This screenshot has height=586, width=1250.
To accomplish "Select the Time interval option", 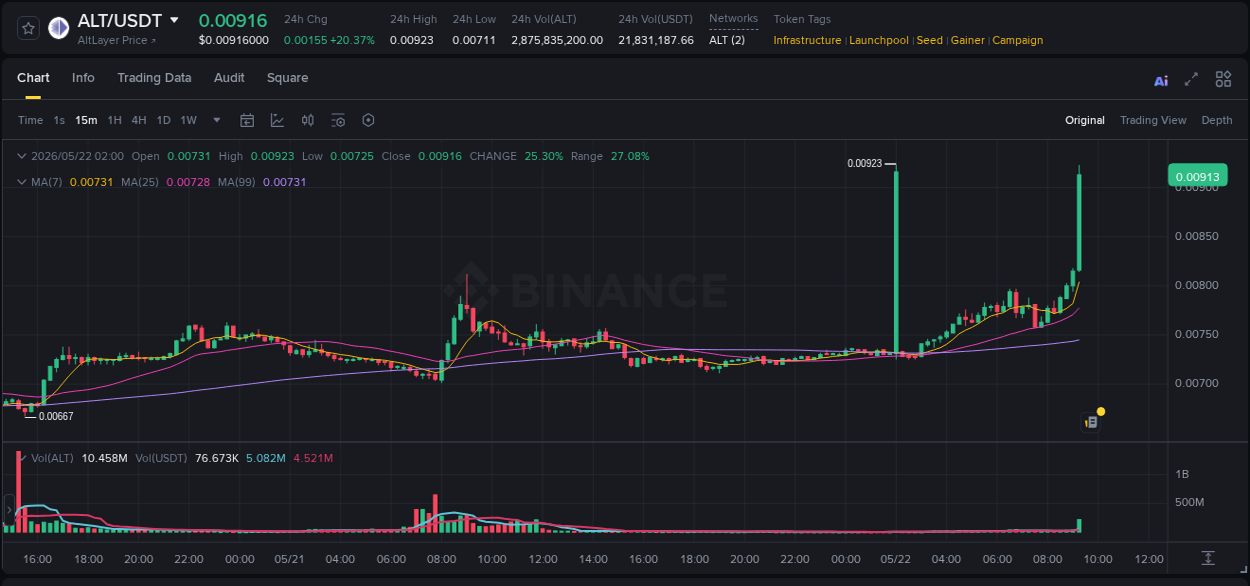I will coord(30,120).
